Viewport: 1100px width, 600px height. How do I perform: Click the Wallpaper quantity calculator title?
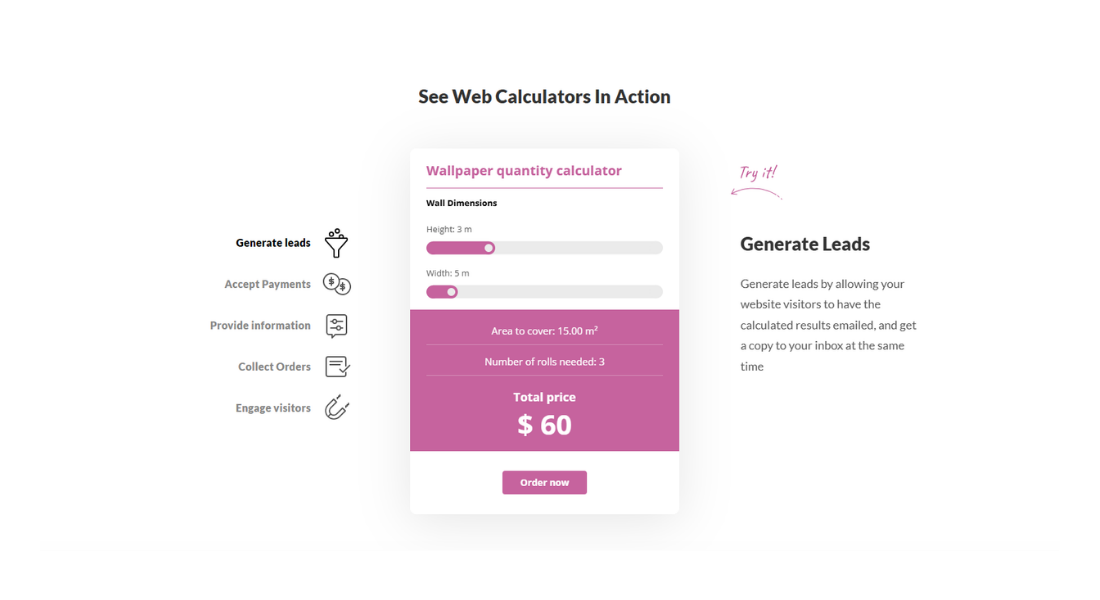(524, 171)
